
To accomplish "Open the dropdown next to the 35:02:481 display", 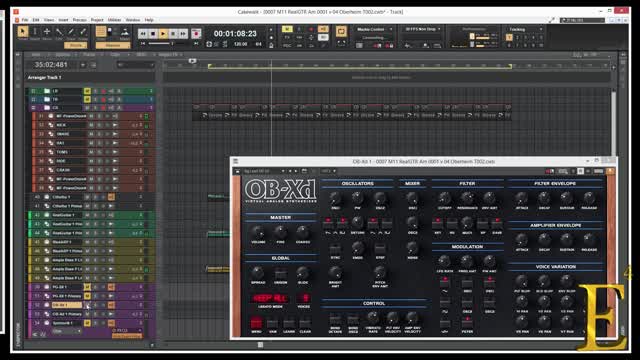I will pyautogui.click(x=83, y=65).
